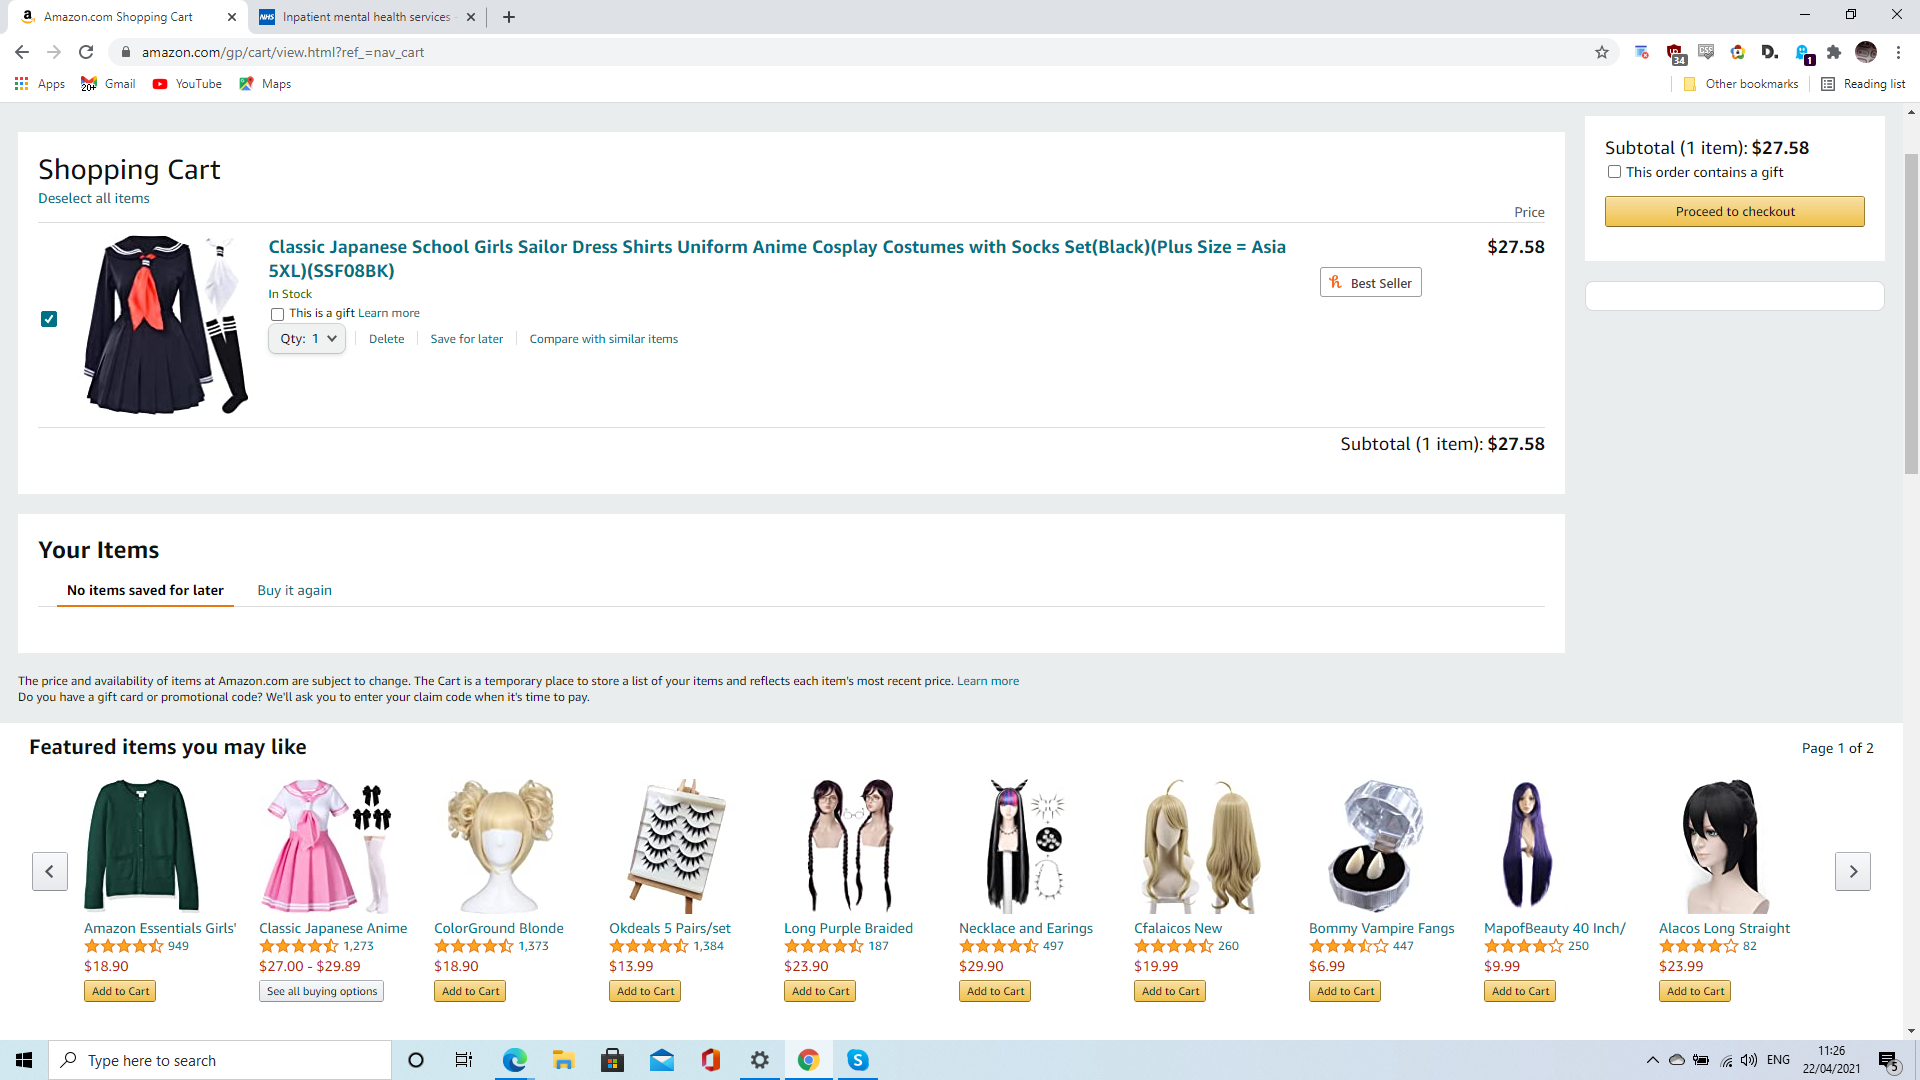Open Long Purple Braided wig thumbnail
Image resolution: width=1920 pixels, height=1080 pixels.
point(850,846)
